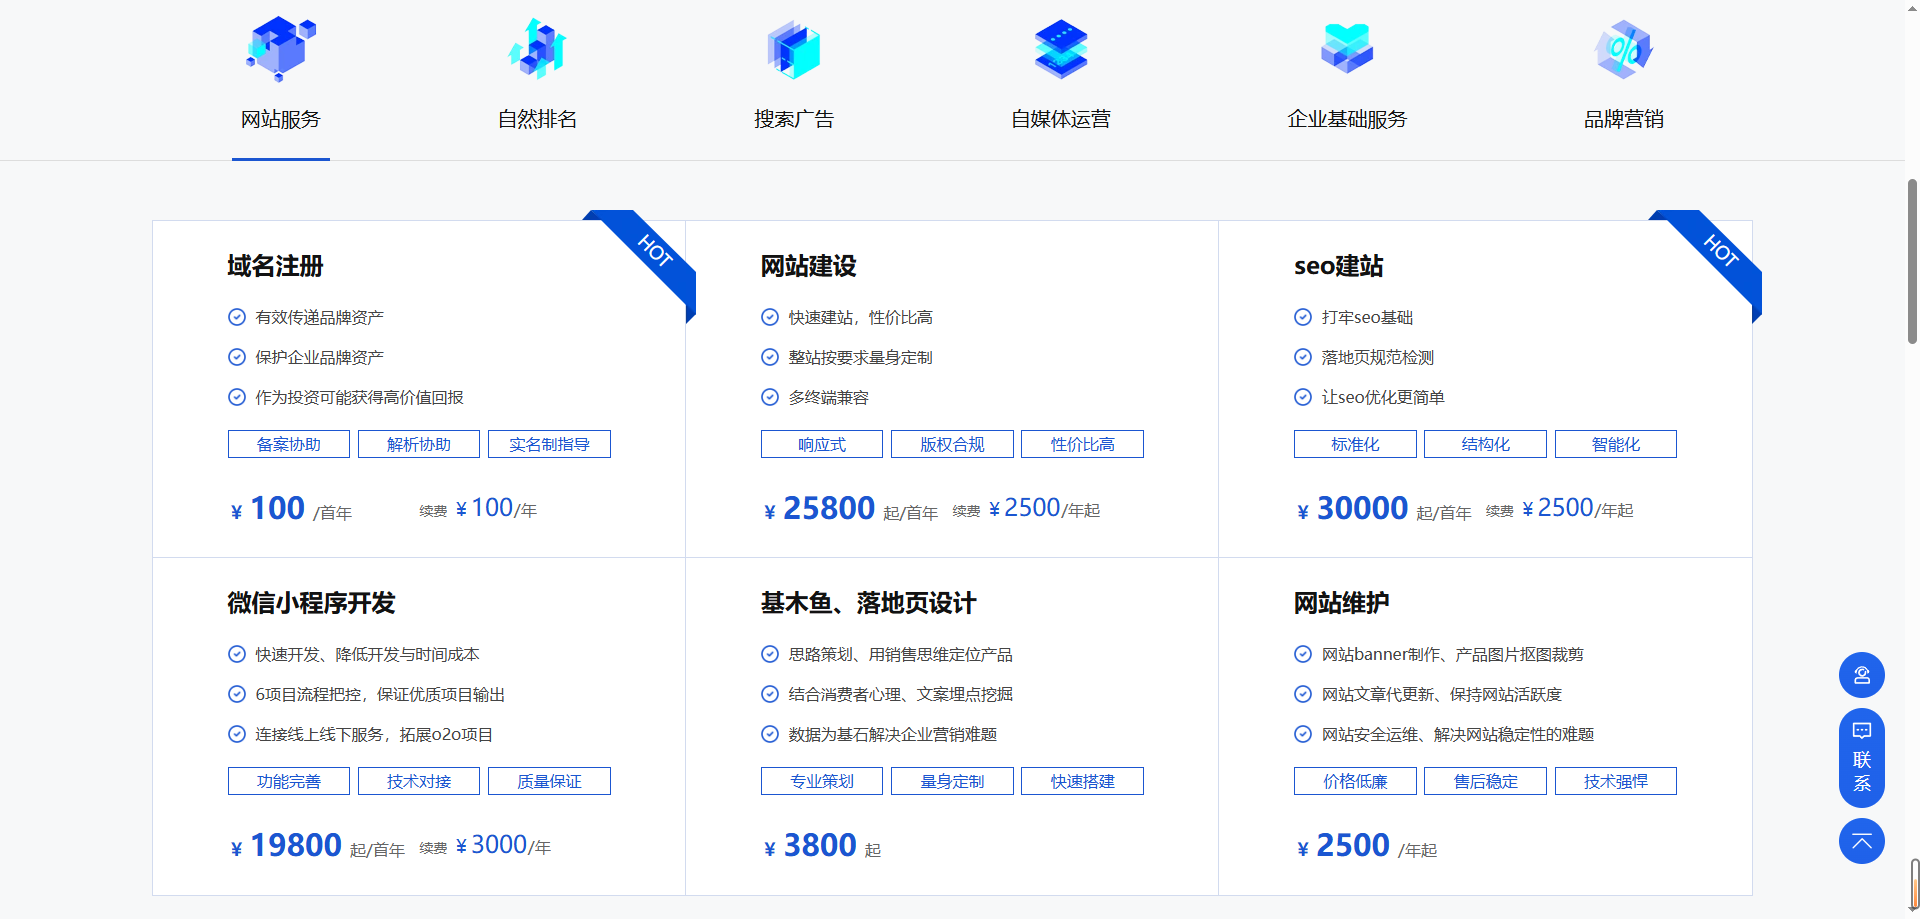
Task: Open the 基木鱼、落地页设计 card title
Action: pos(868,603)
